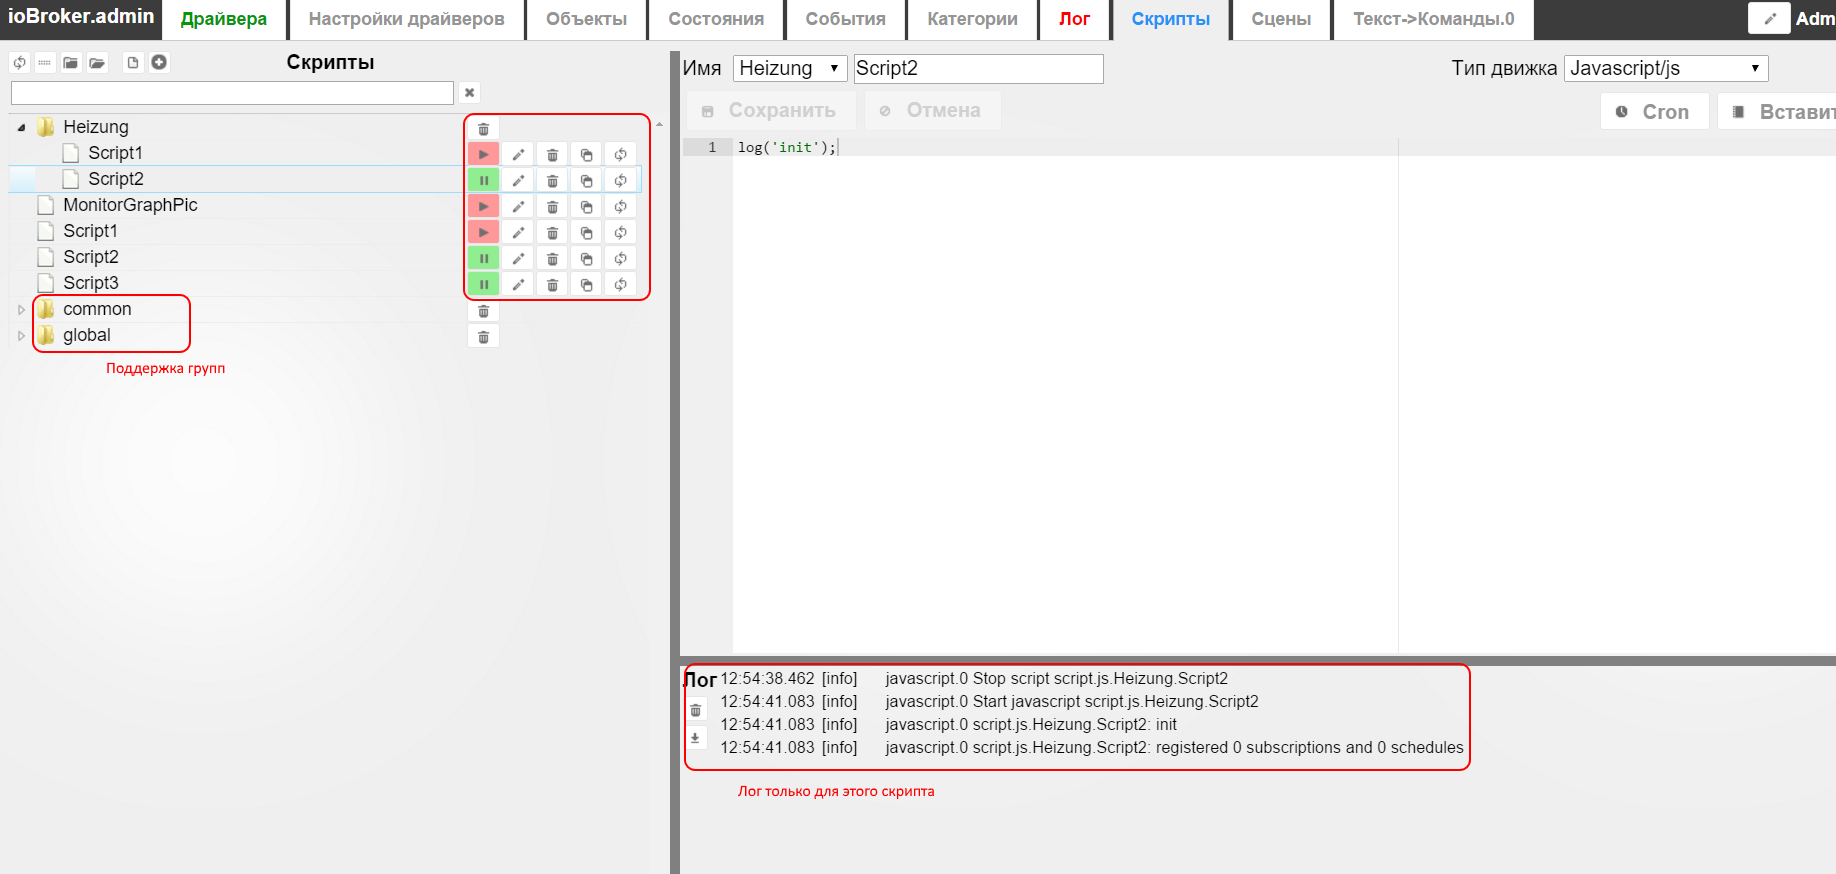Image resolution: width=1836 pixels, height=874 pixels.
Task: Delete the MonitorGraphPic script
Action: click(x=552, y=207)
